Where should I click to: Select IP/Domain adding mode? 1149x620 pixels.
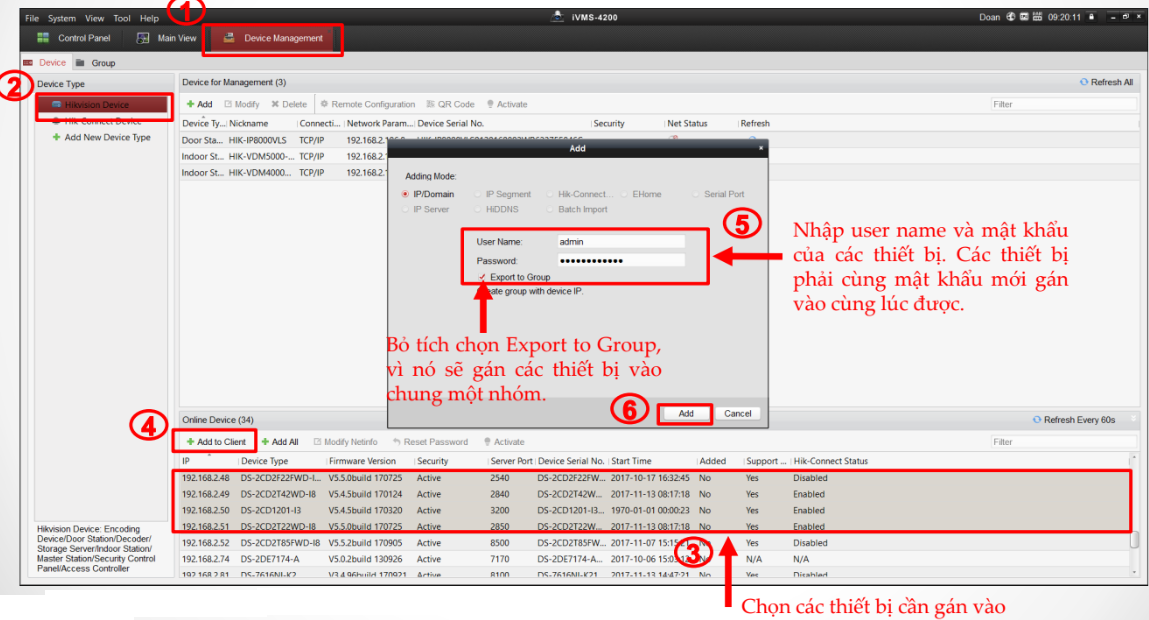coord(405,194)
